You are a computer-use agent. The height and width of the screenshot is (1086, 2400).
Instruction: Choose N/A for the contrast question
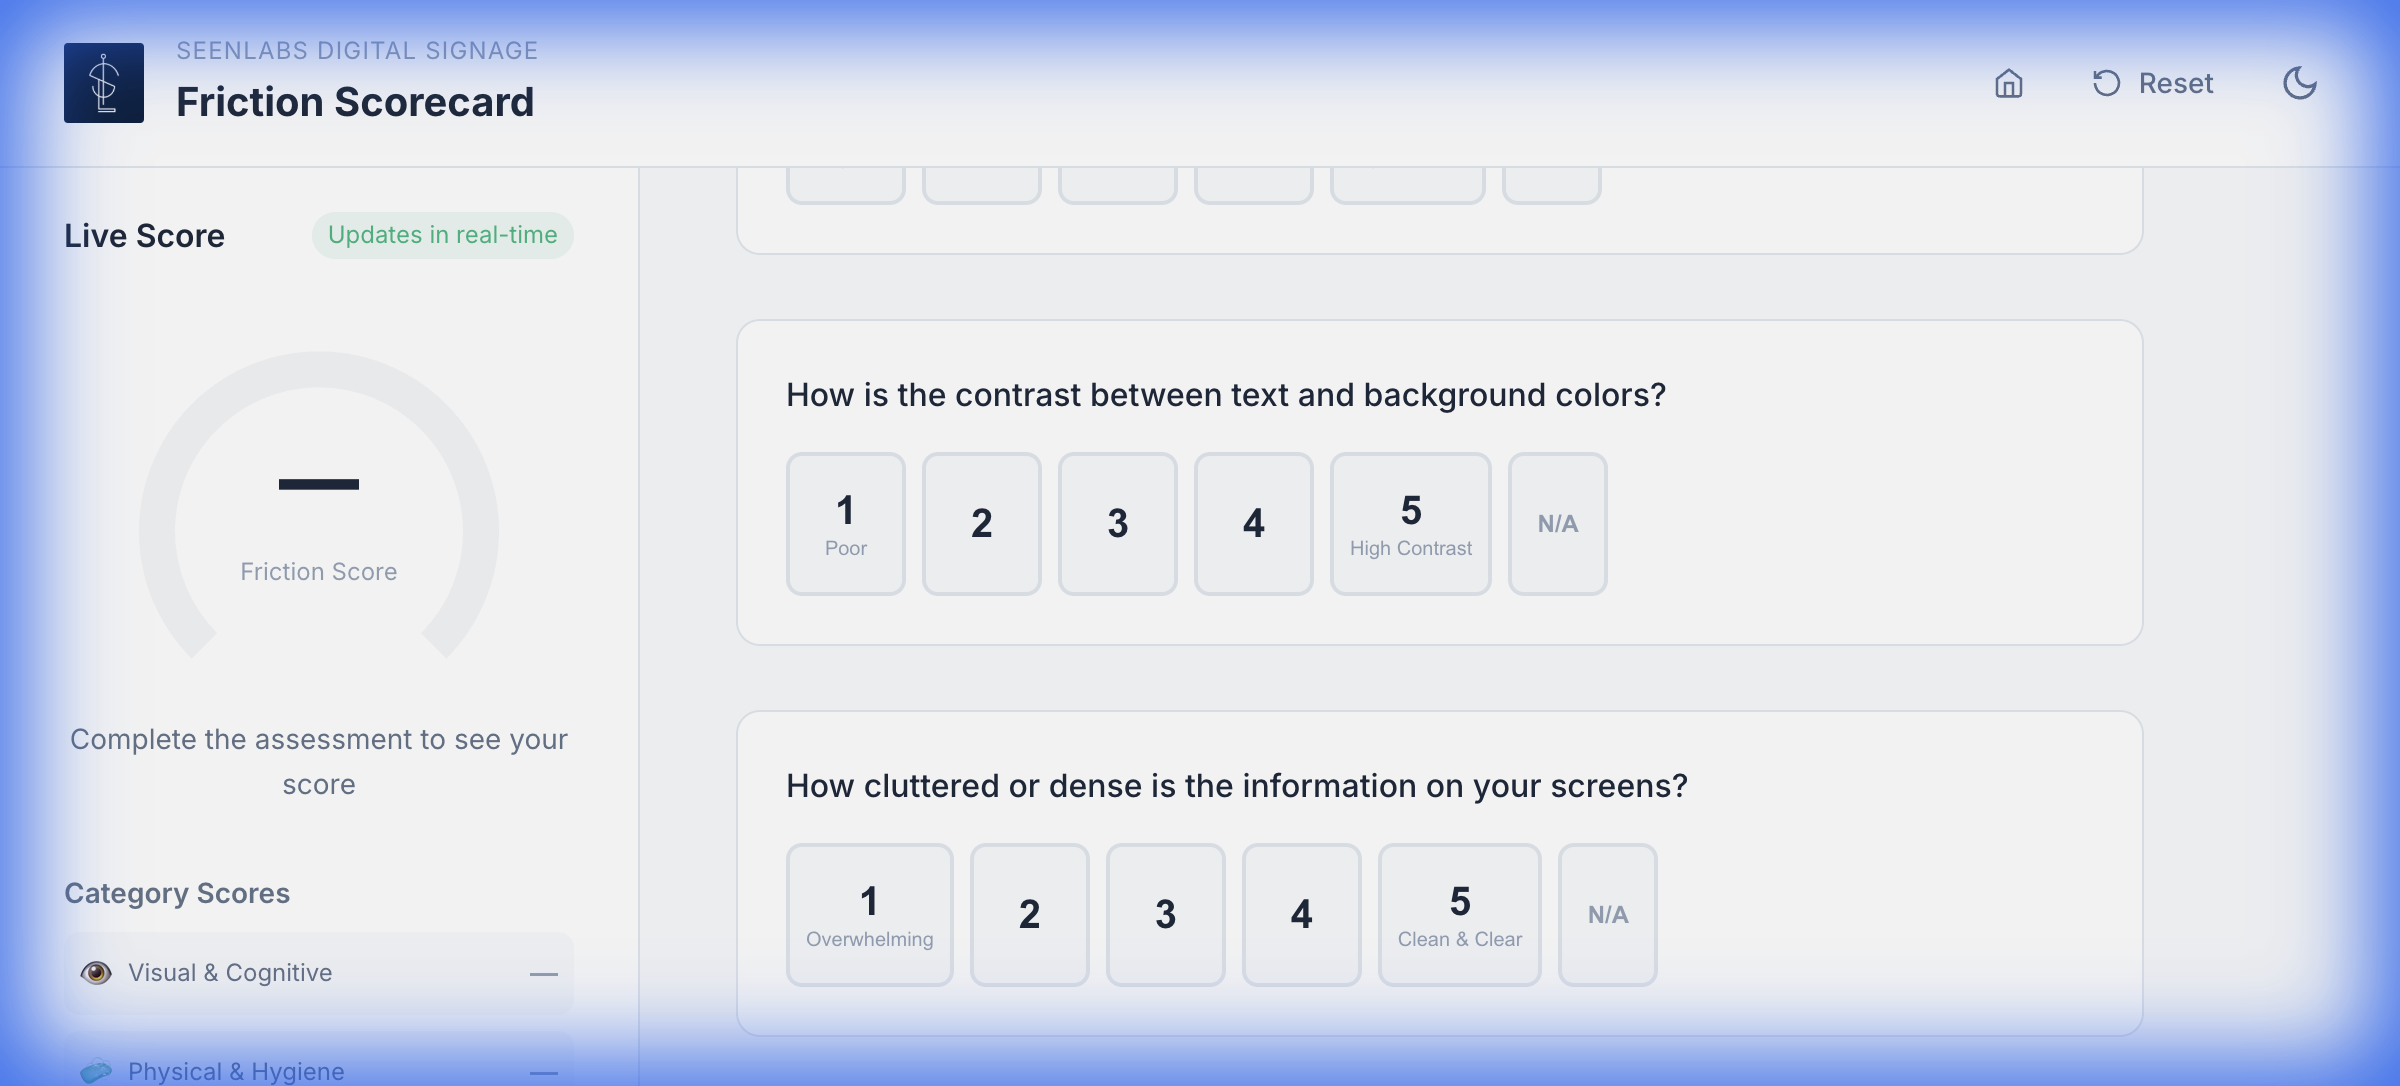click(1557, 523)
